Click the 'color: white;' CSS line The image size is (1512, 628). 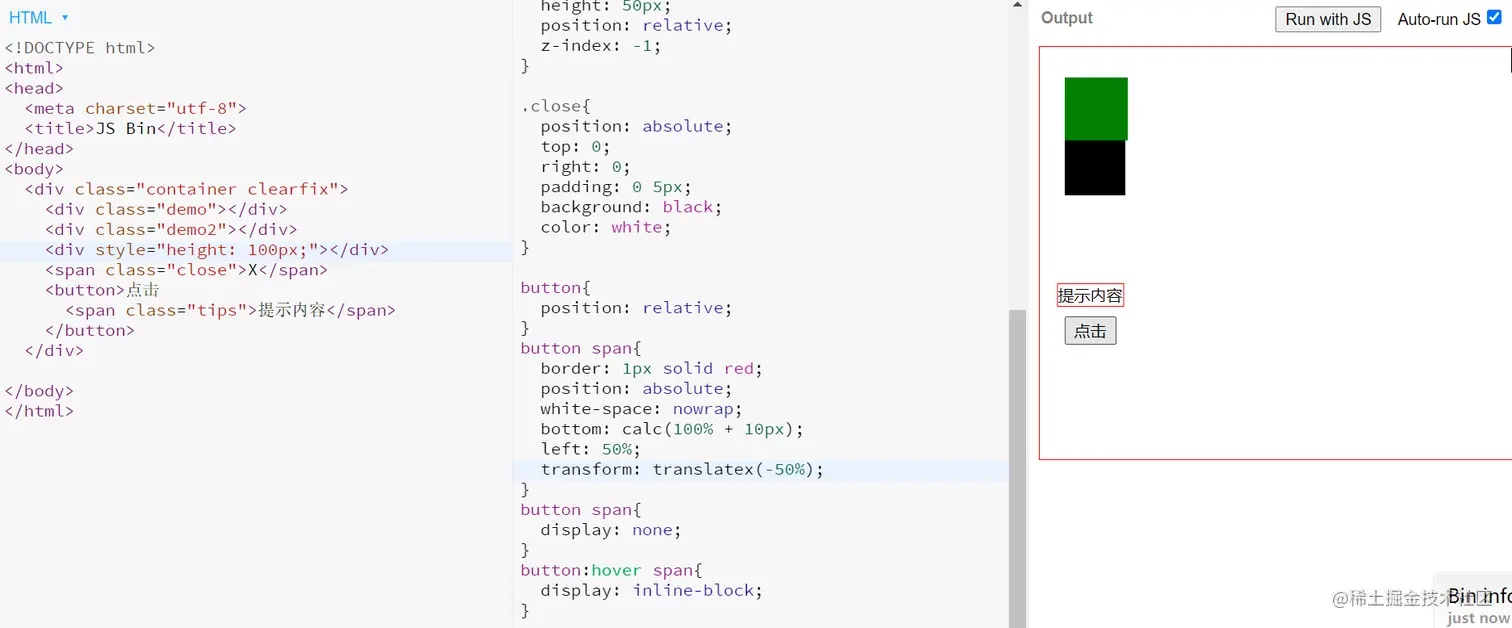606,227
